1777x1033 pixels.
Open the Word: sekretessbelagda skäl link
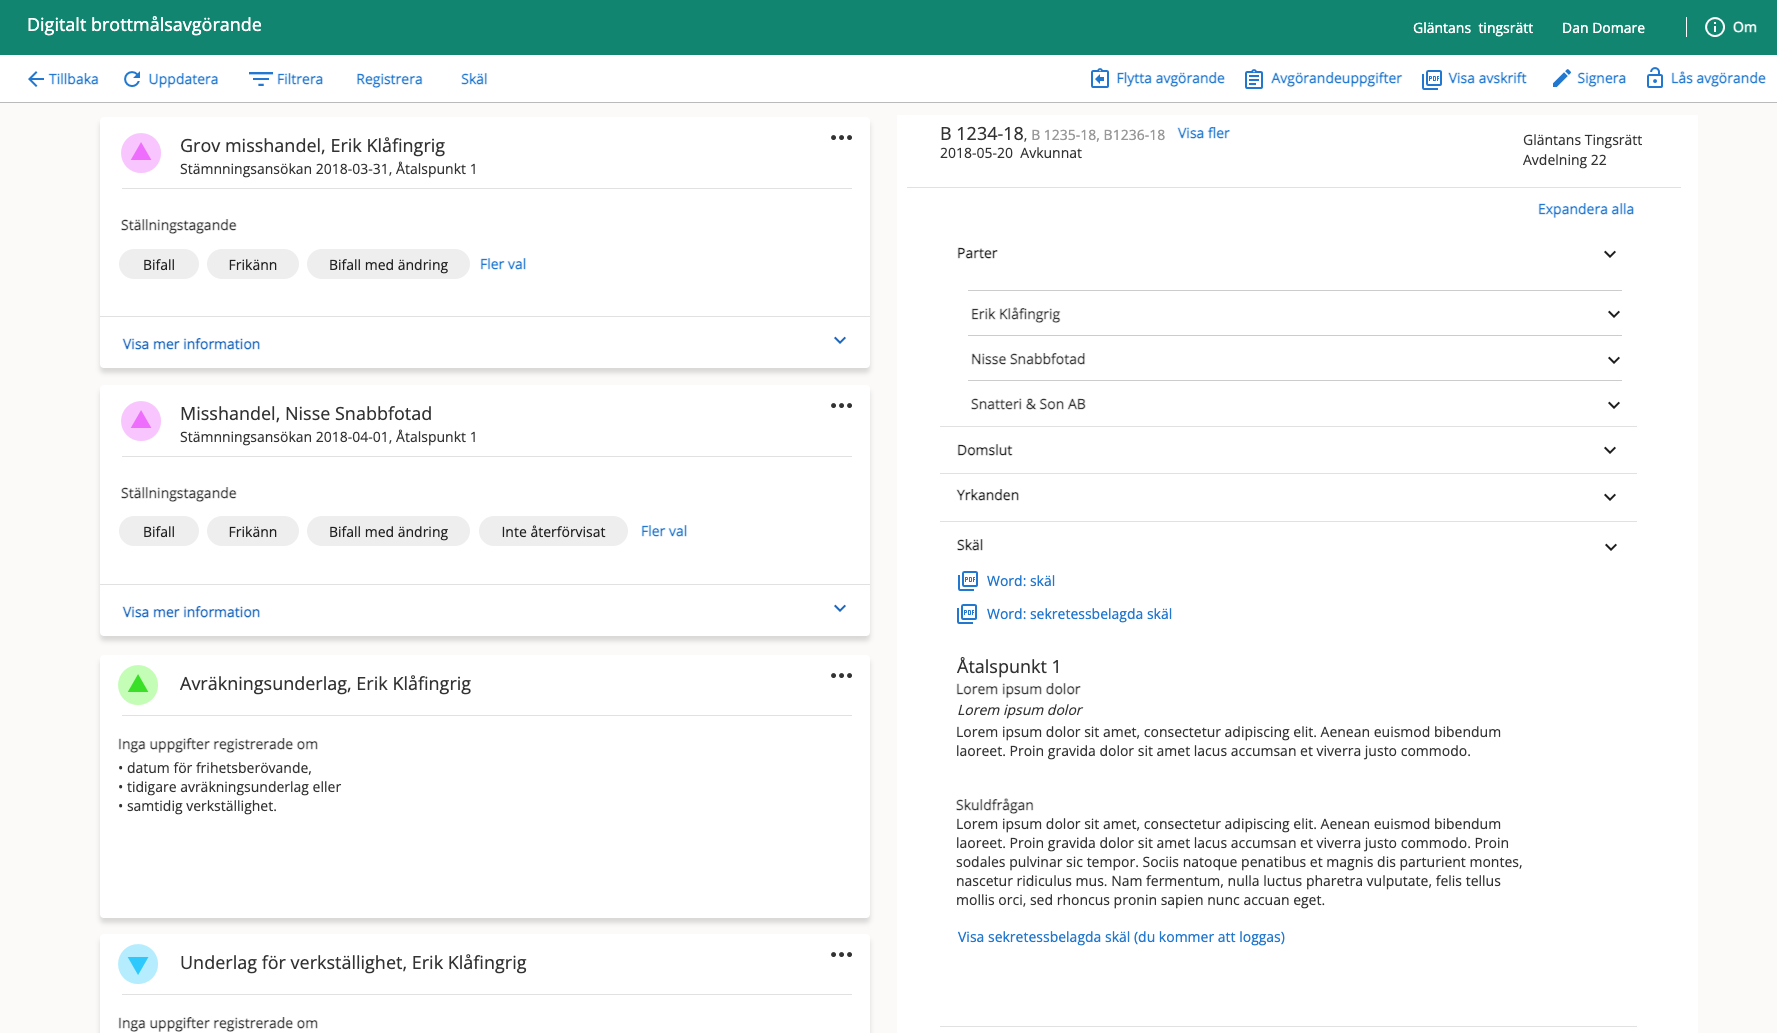[x=1079, y=614]
